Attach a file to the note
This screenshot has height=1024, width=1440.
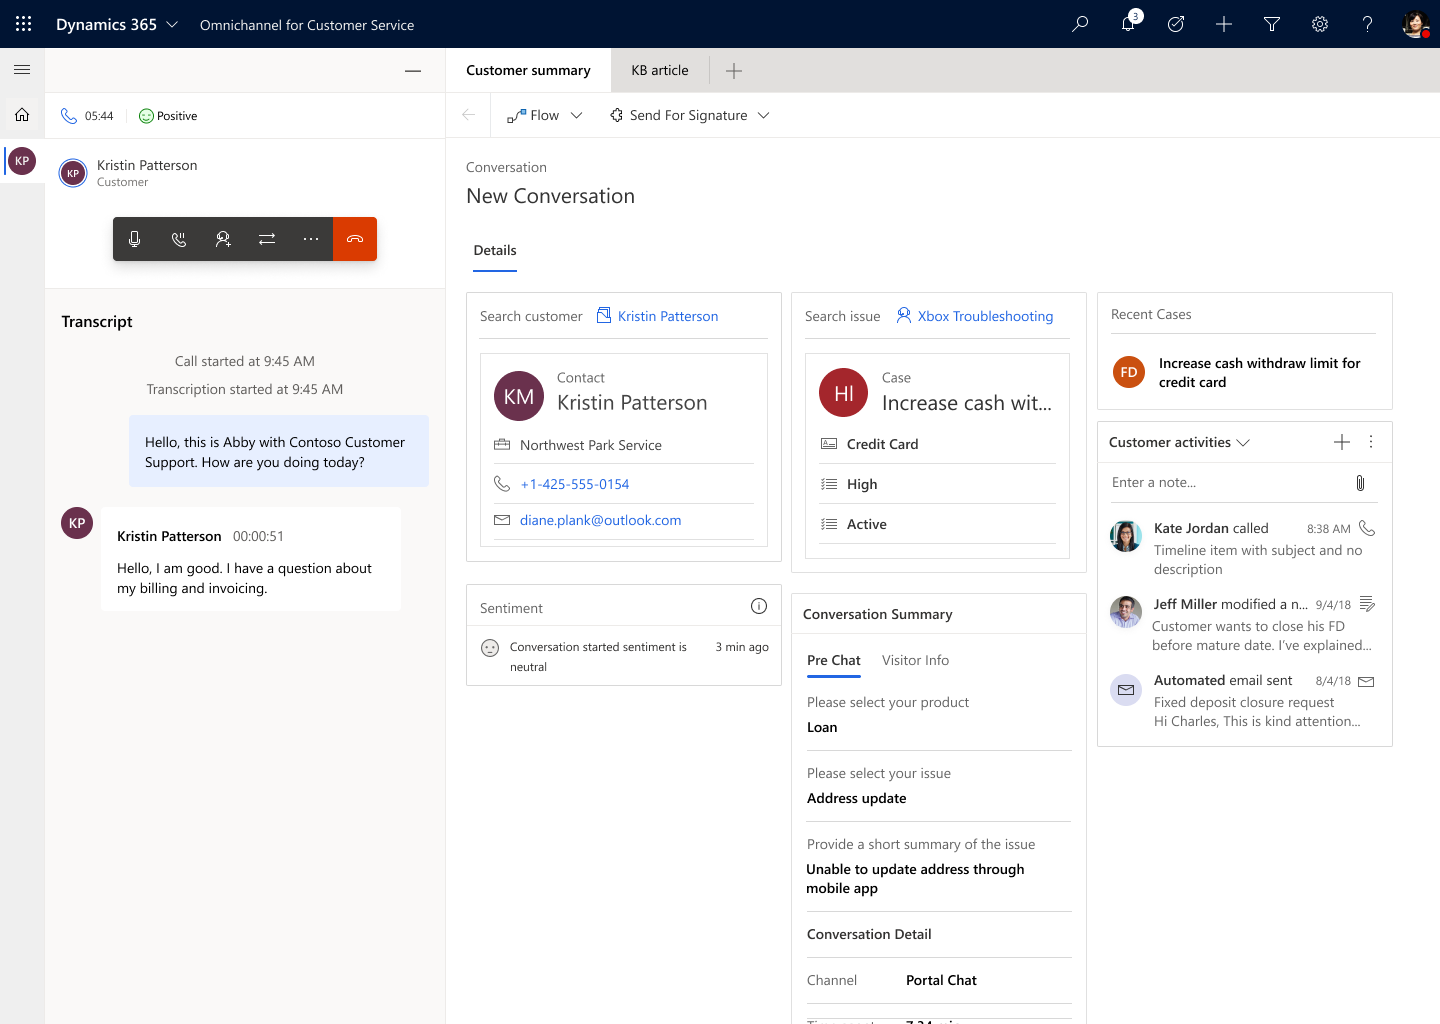1360,483
